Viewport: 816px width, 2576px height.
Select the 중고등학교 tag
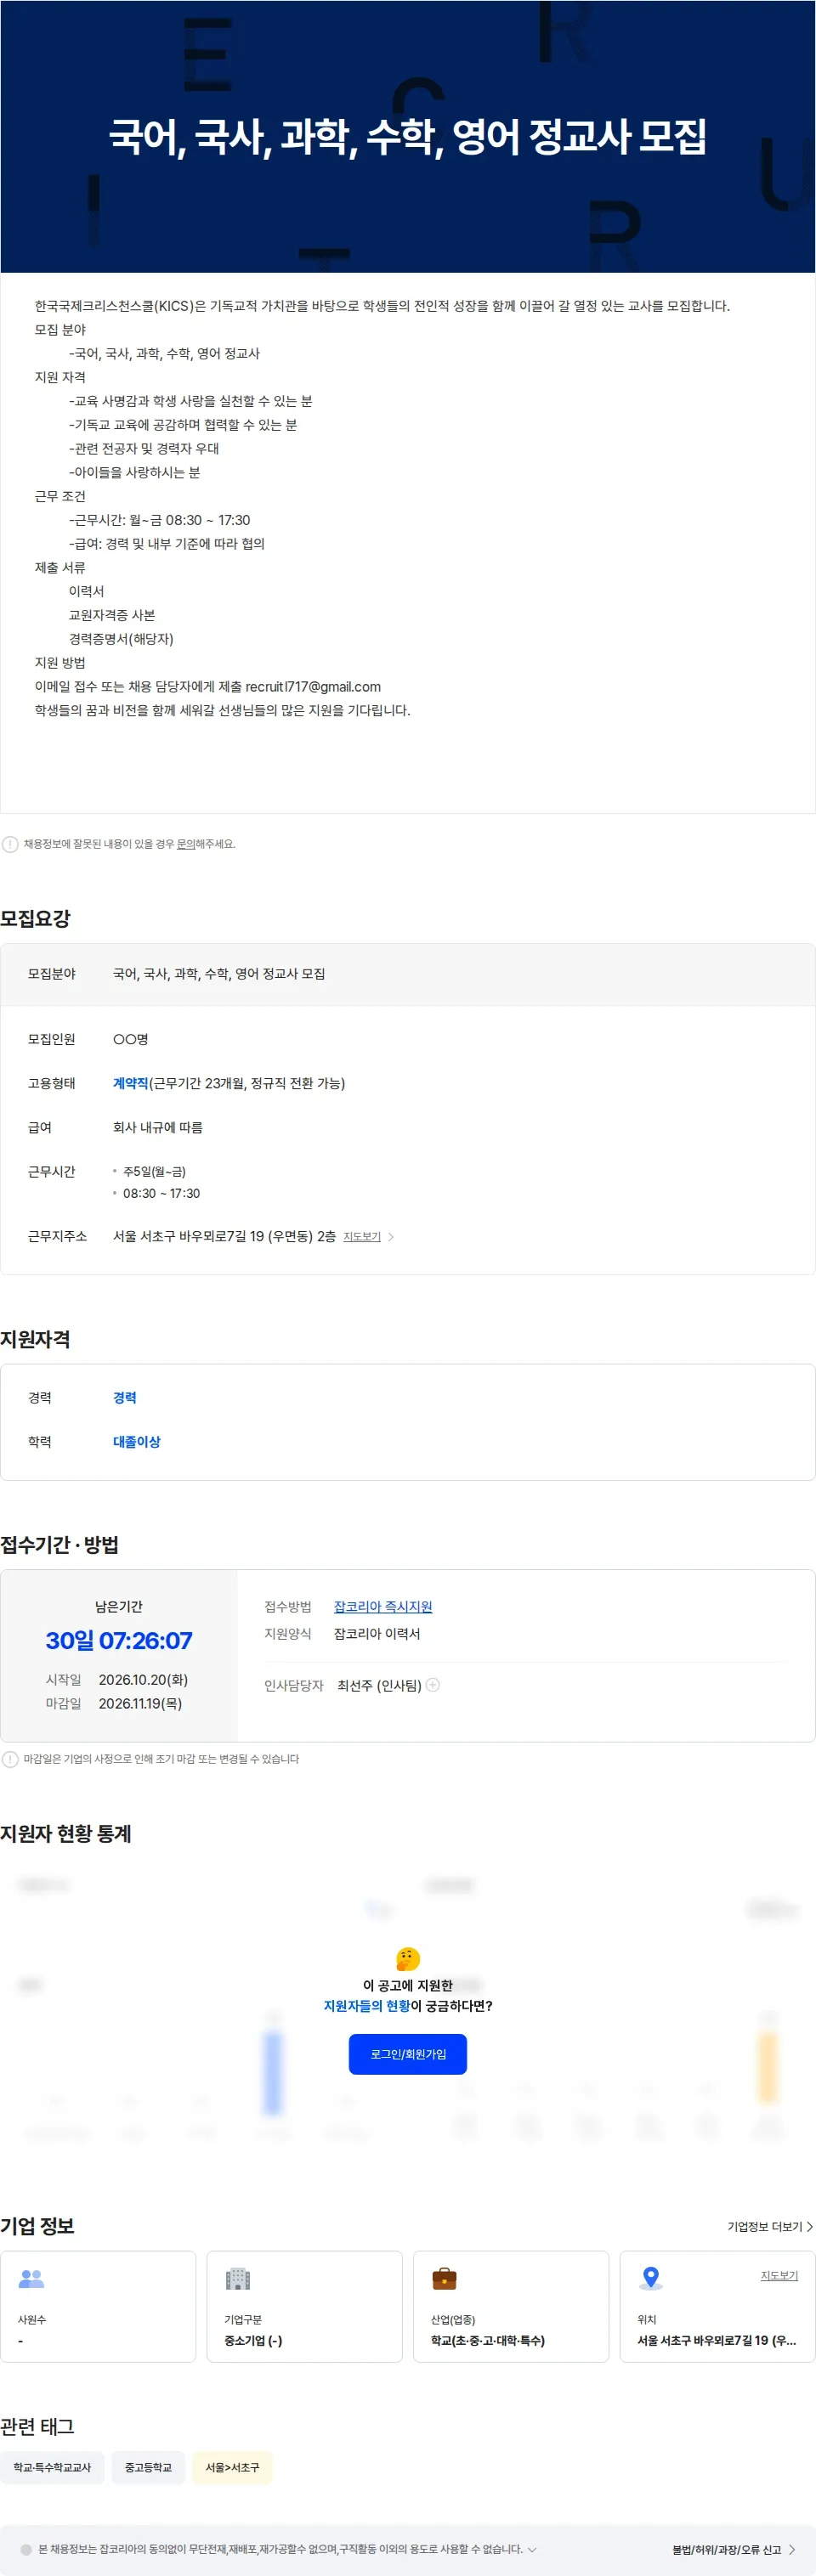[x=148, y=2467]
